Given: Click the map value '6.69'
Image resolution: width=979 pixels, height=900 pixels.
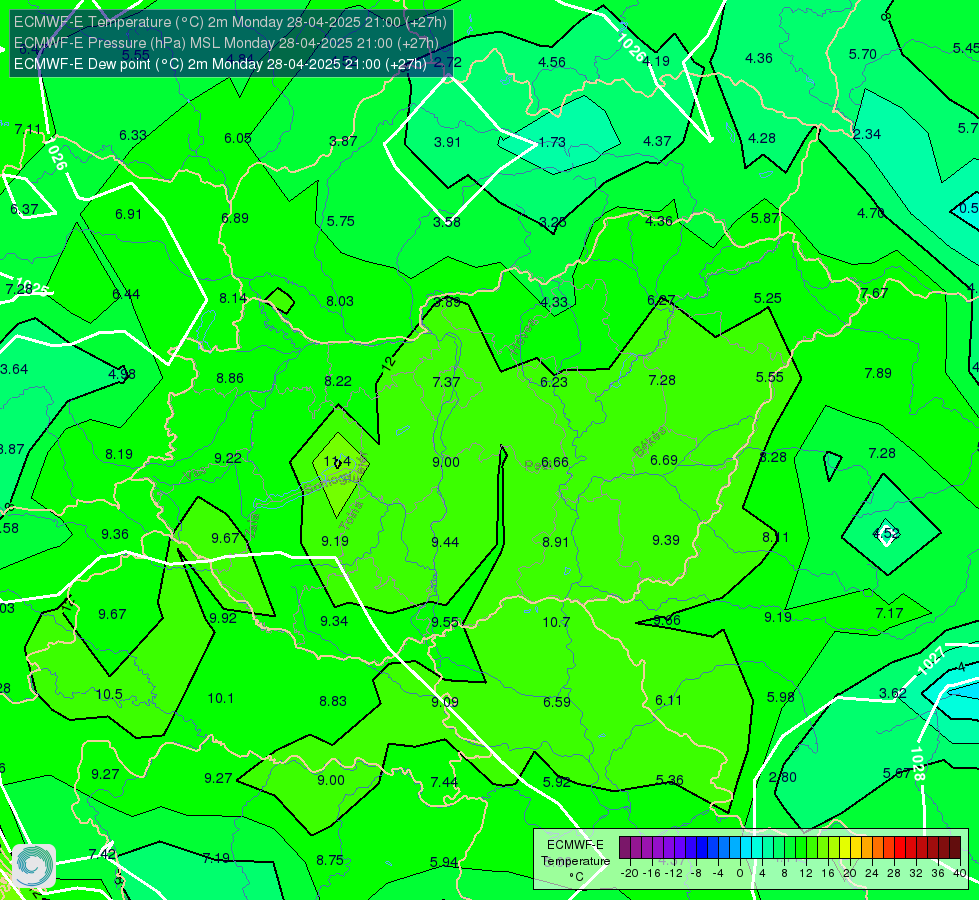Looking at the screenshot, I should [664, 460].
